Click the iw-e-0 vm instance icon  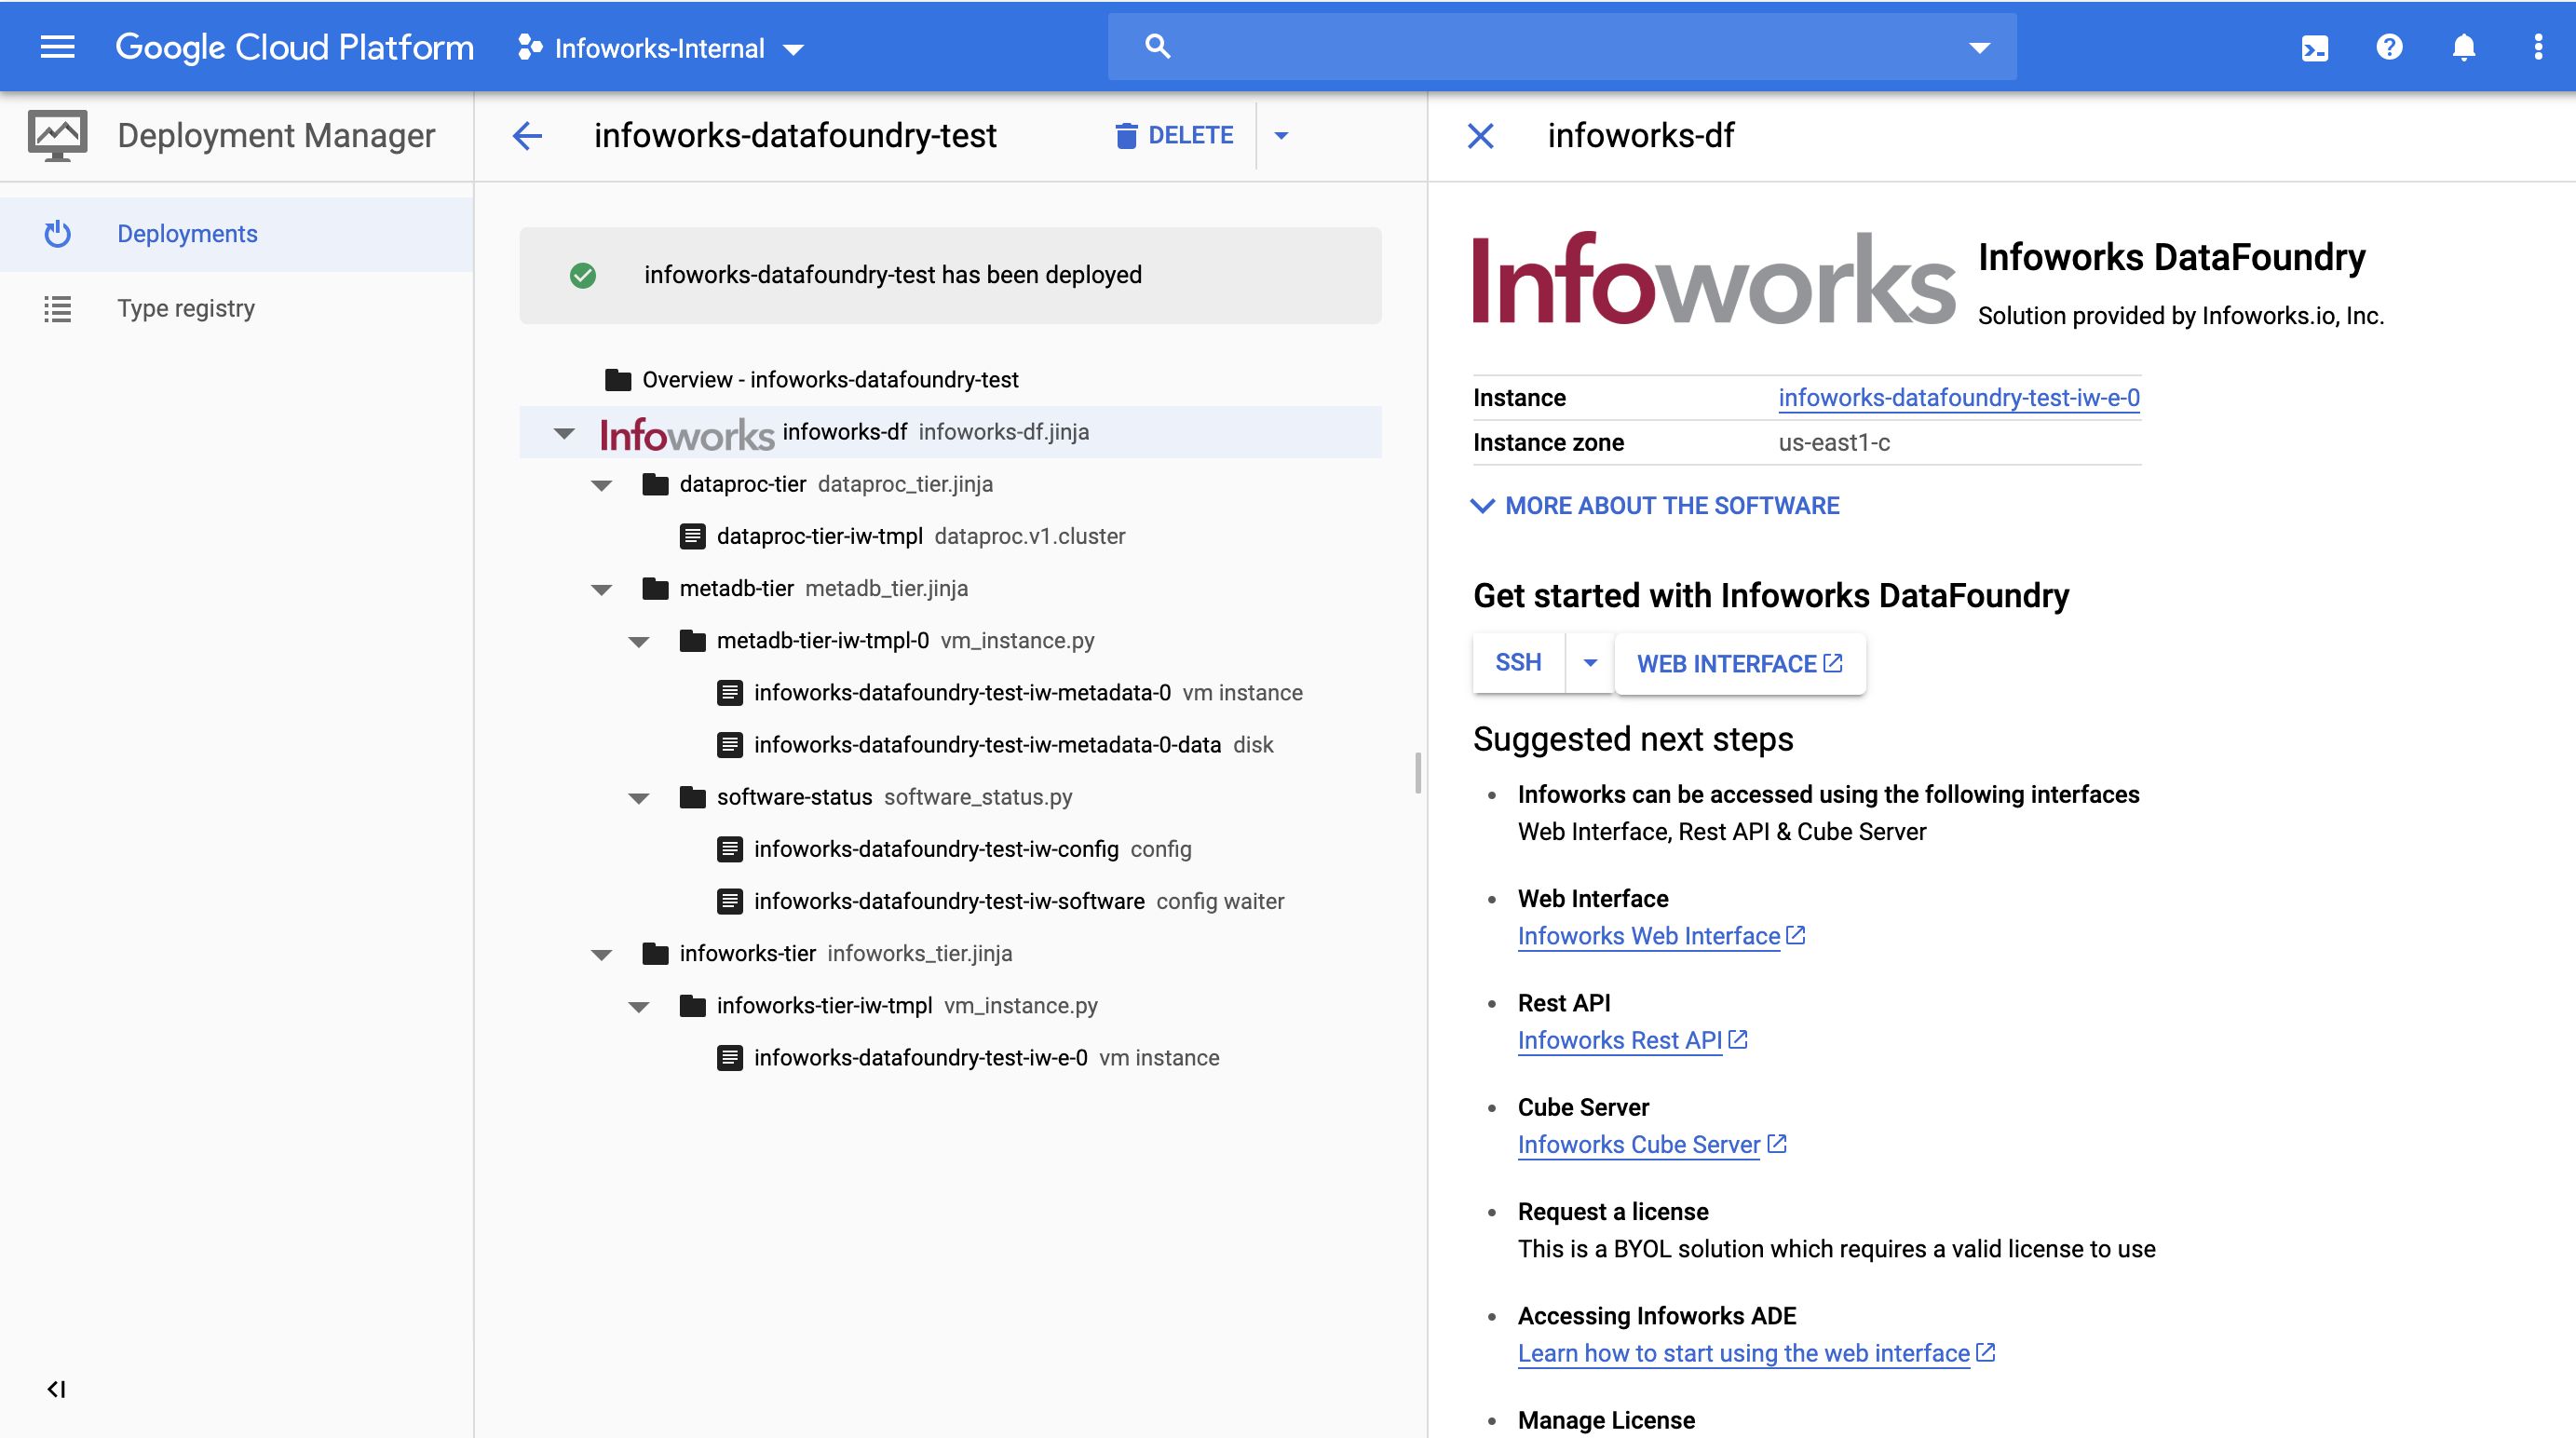(730, 1057)
